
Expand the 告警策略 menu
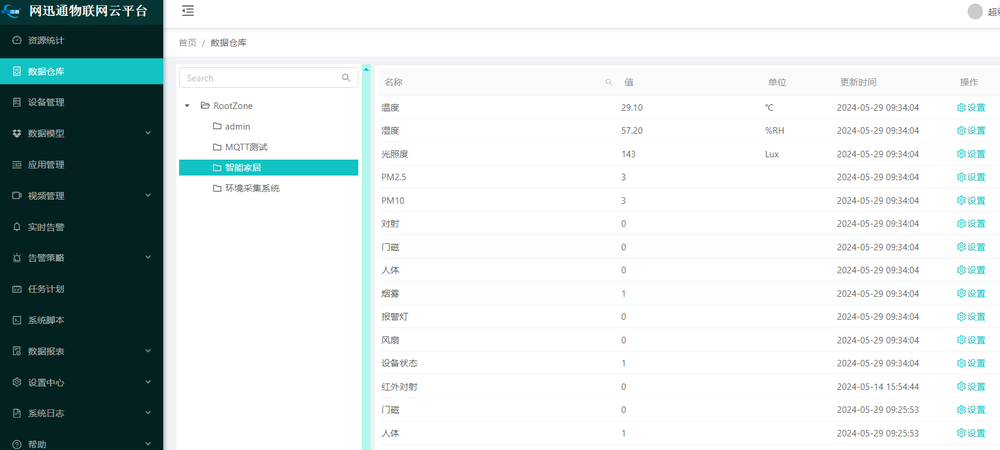147,258
